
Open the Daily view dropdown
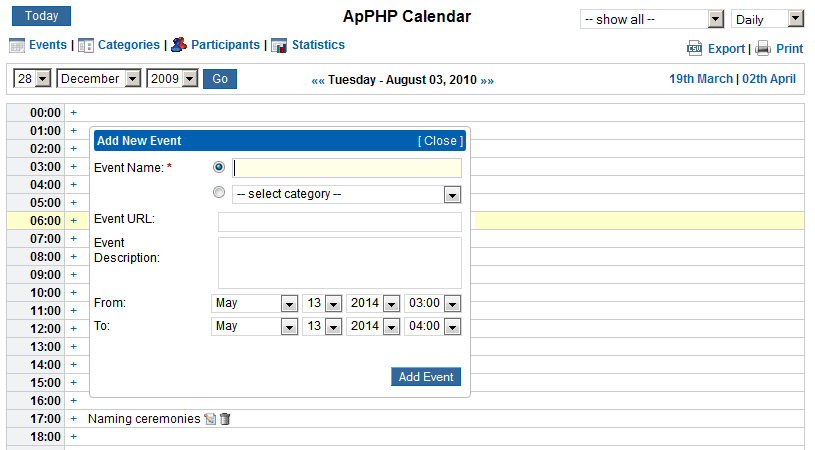click(768, 19)
